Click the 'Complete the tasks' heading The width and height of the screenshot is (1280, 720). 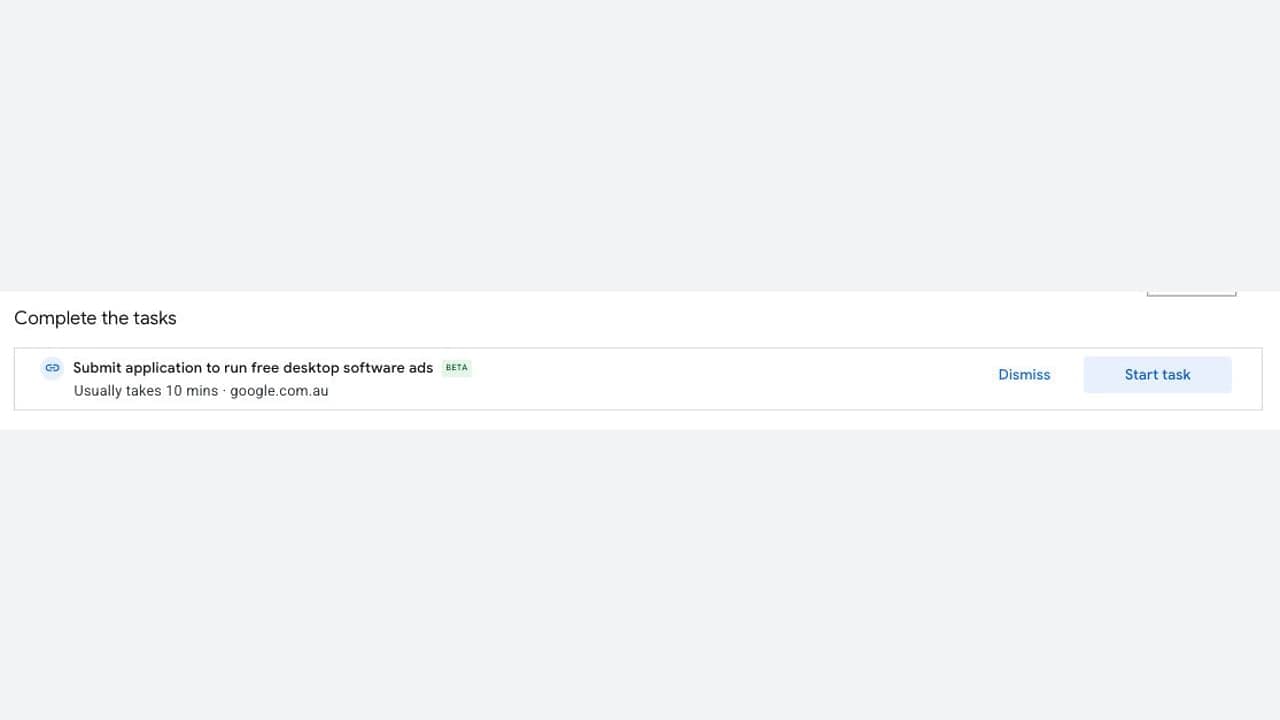[95, 318]
